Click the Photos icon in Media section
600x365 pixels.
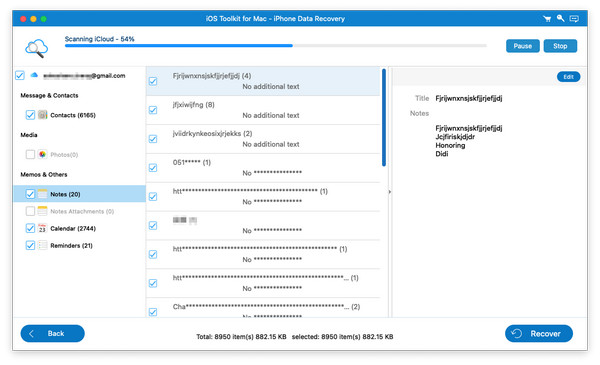42,154
